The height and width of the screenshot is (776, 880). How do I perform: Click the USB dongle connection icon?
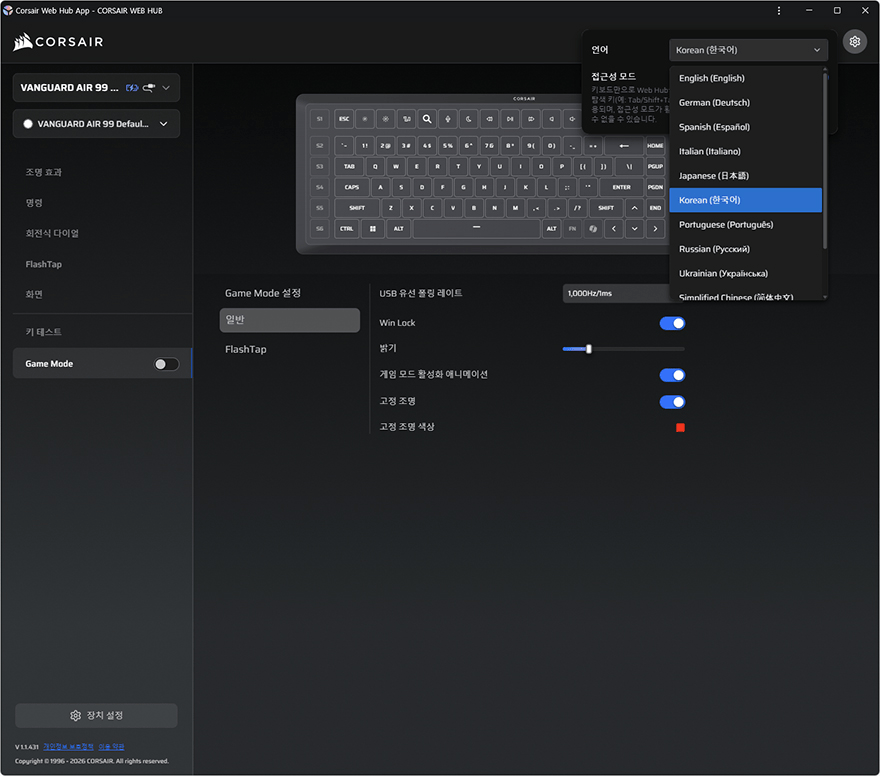pos(149,88)
